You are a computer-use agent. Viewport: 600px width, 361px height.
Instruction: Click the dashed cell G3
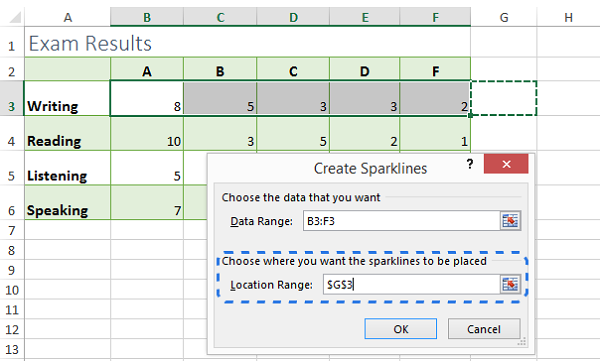point(504,98)
